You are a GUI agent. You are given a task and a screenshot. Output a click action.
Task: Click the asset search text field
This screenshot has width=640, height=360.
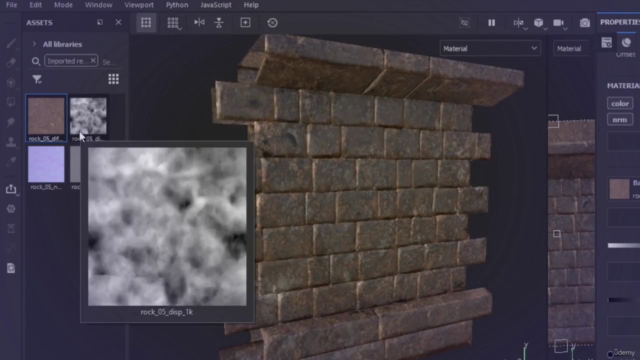tap(109, 62)
